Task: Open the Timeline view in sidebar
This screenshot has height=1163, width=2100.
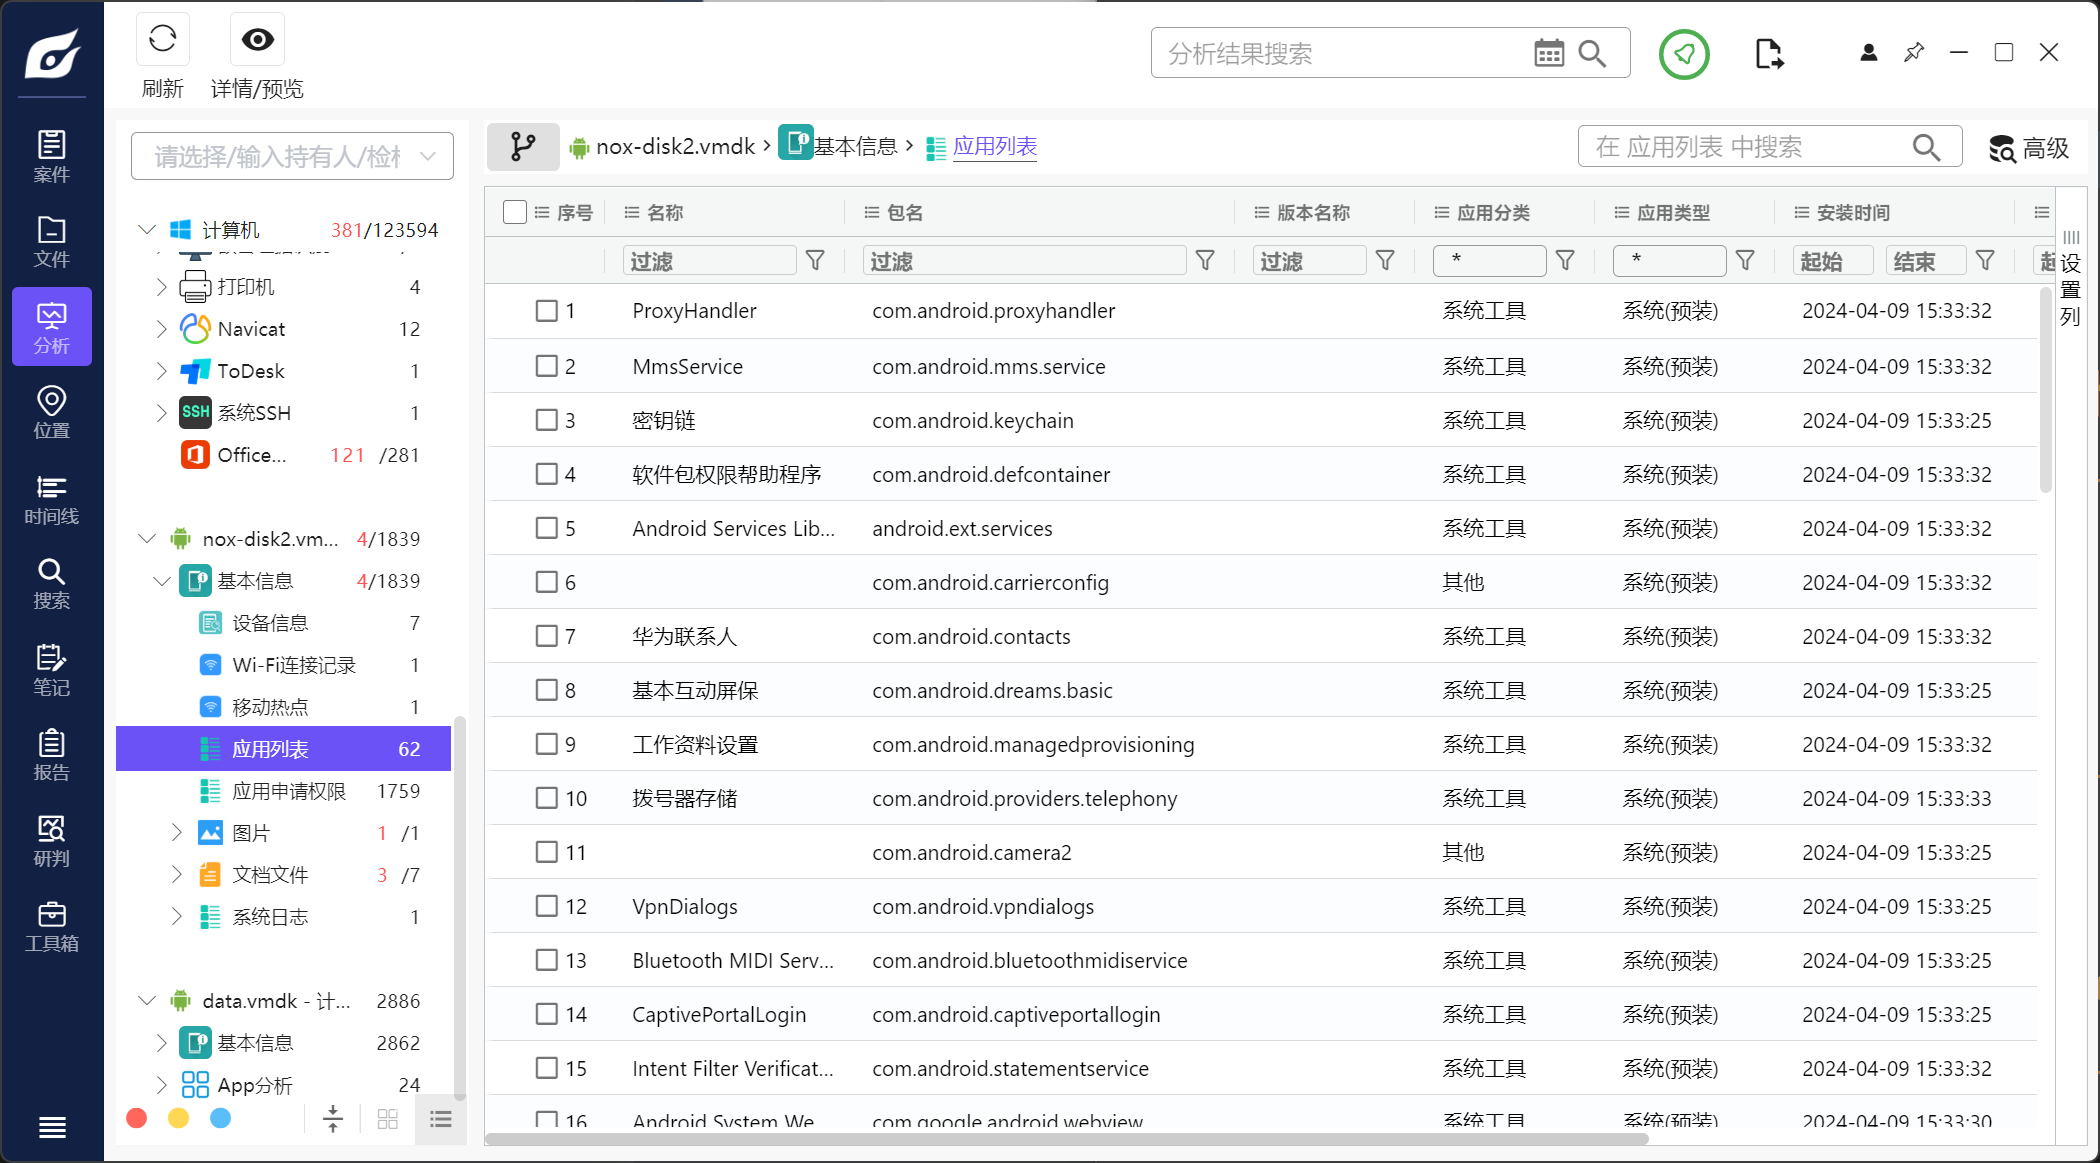Action: 51,499
